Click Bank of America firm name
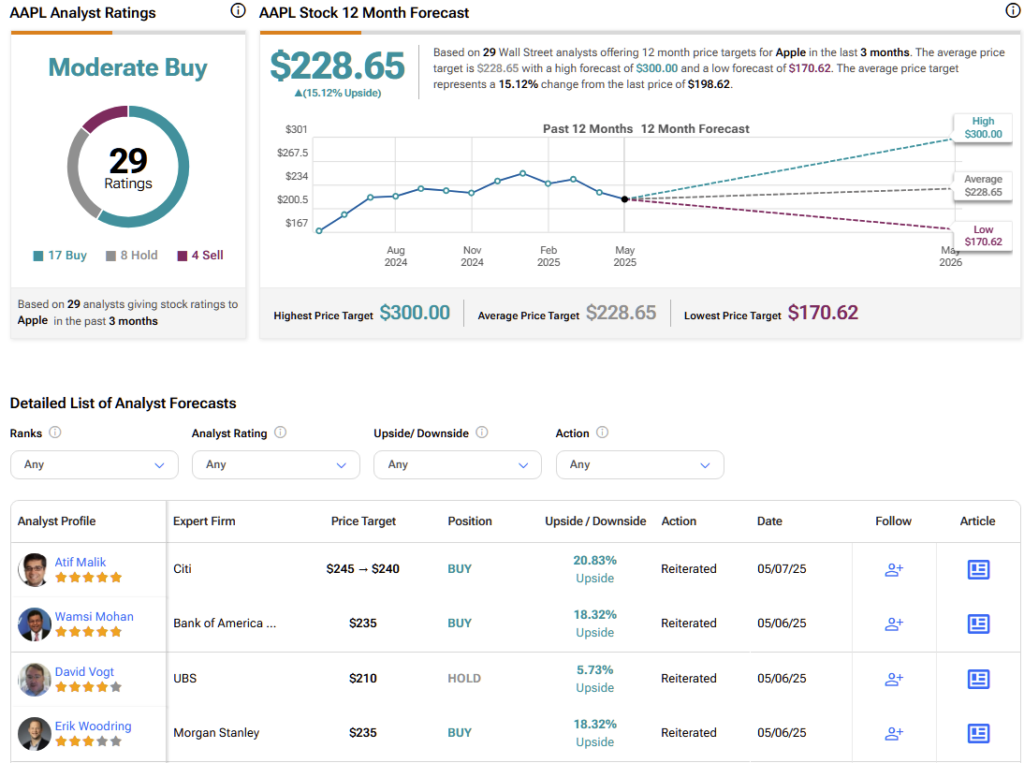This screenshot has width=1024, height=763. [225, 623]
